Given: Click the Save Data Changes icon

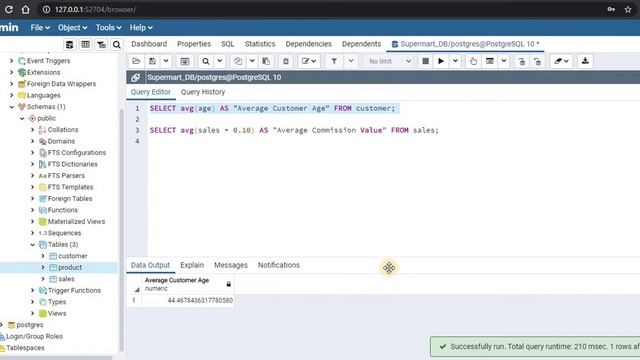Looking at the screenshot, I should point(184,61).
